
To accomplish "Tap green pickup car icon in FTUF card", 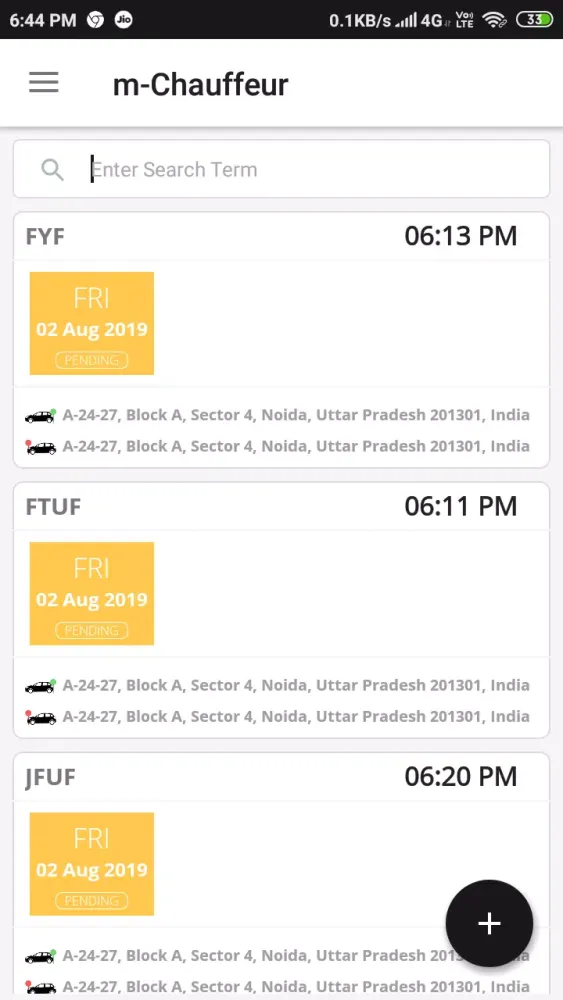I will pos(40,686).
